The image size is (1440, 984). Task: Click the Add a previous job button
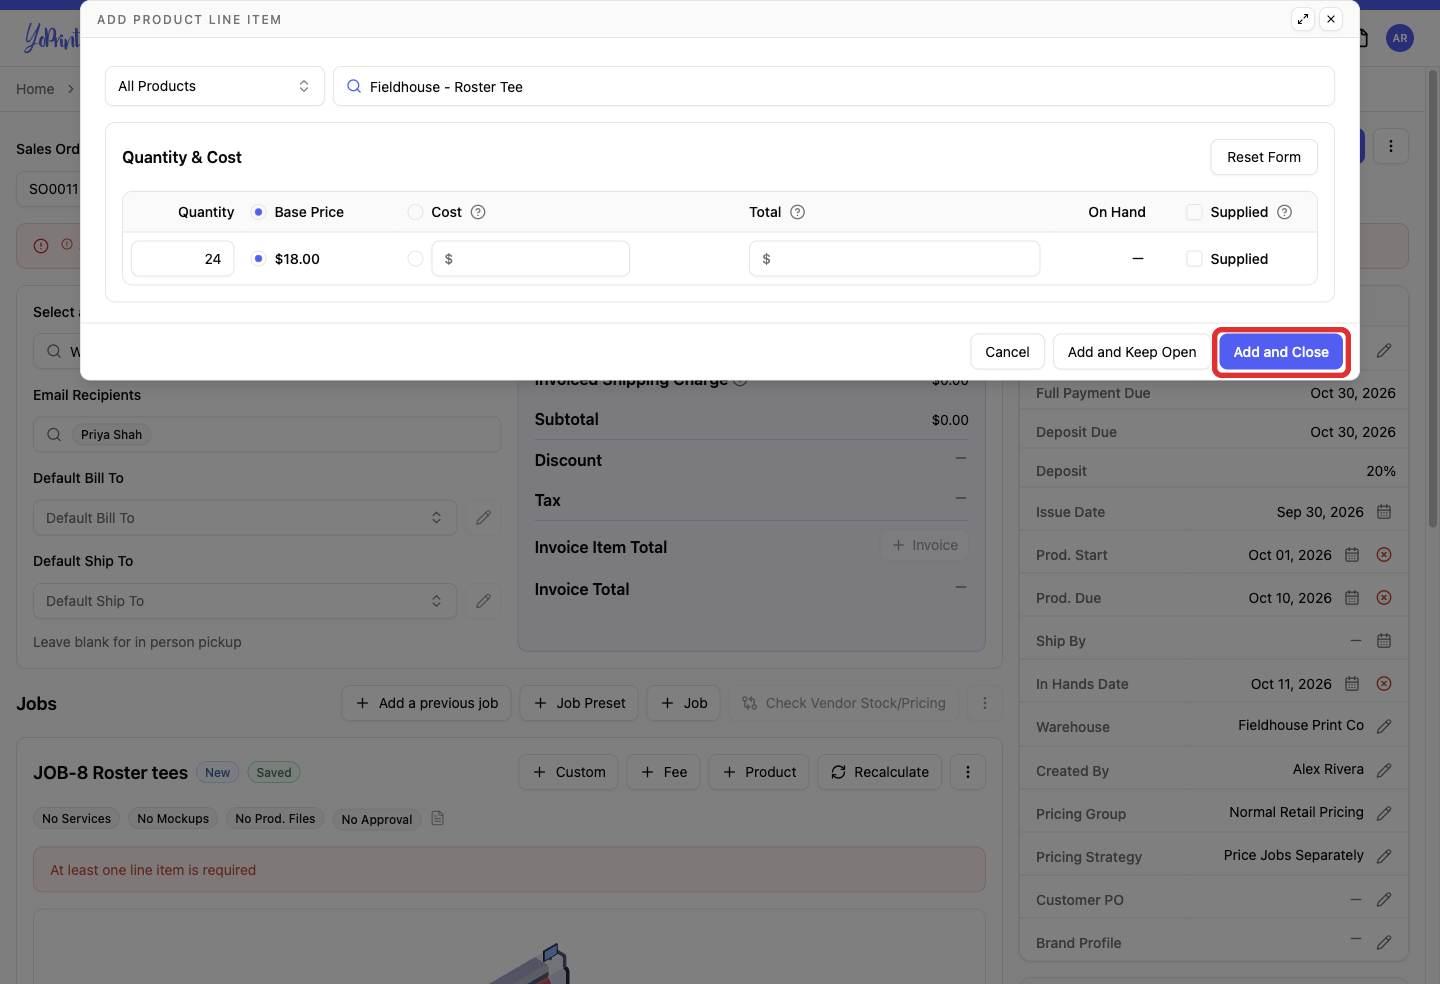tap(427, 703)
